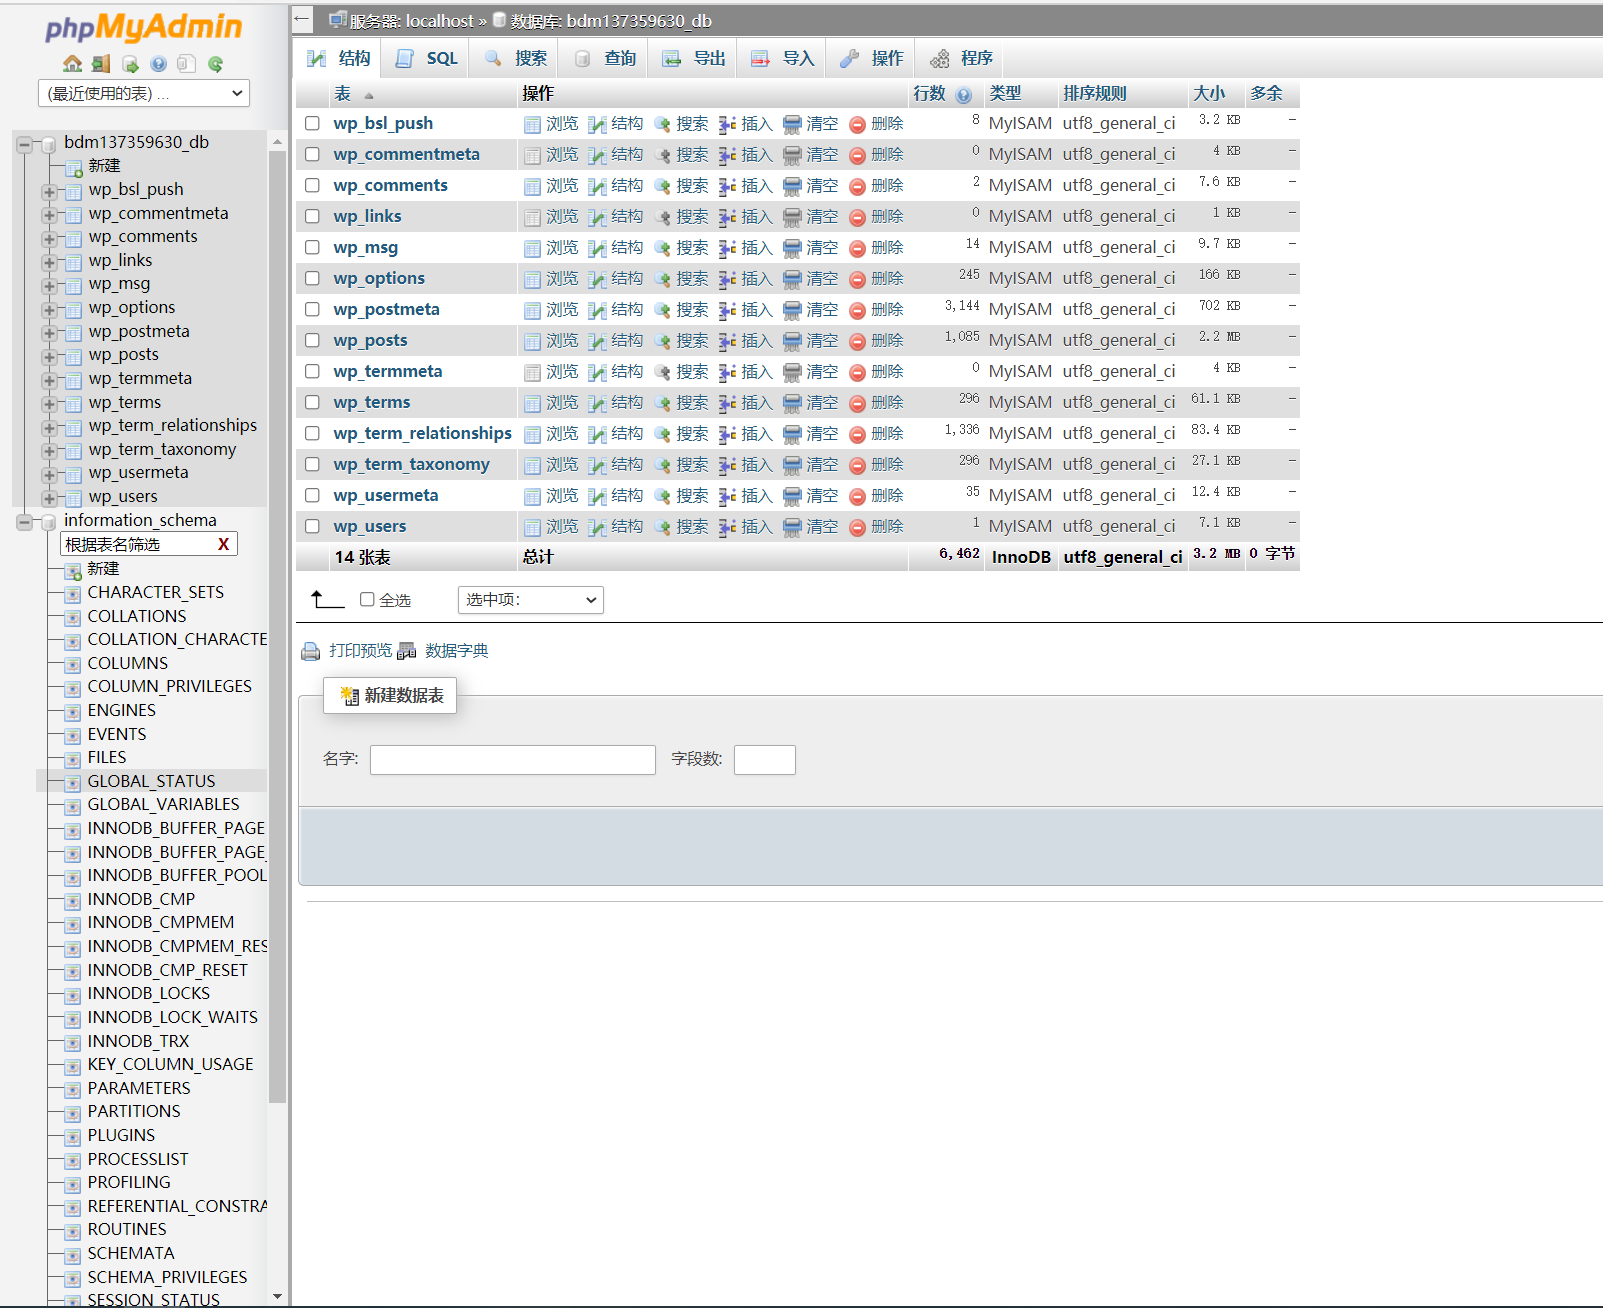Screen dimensions: 1603x1308
Task: Expand wp_term_taxonomy in the sidebar tree
Action: [x=48, y=451]
